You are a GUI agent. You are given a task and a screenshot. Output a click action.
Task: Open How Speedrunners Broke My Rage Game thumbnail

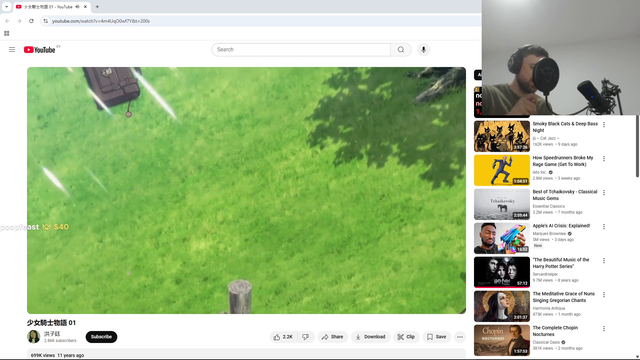click(x=502, y=170)
